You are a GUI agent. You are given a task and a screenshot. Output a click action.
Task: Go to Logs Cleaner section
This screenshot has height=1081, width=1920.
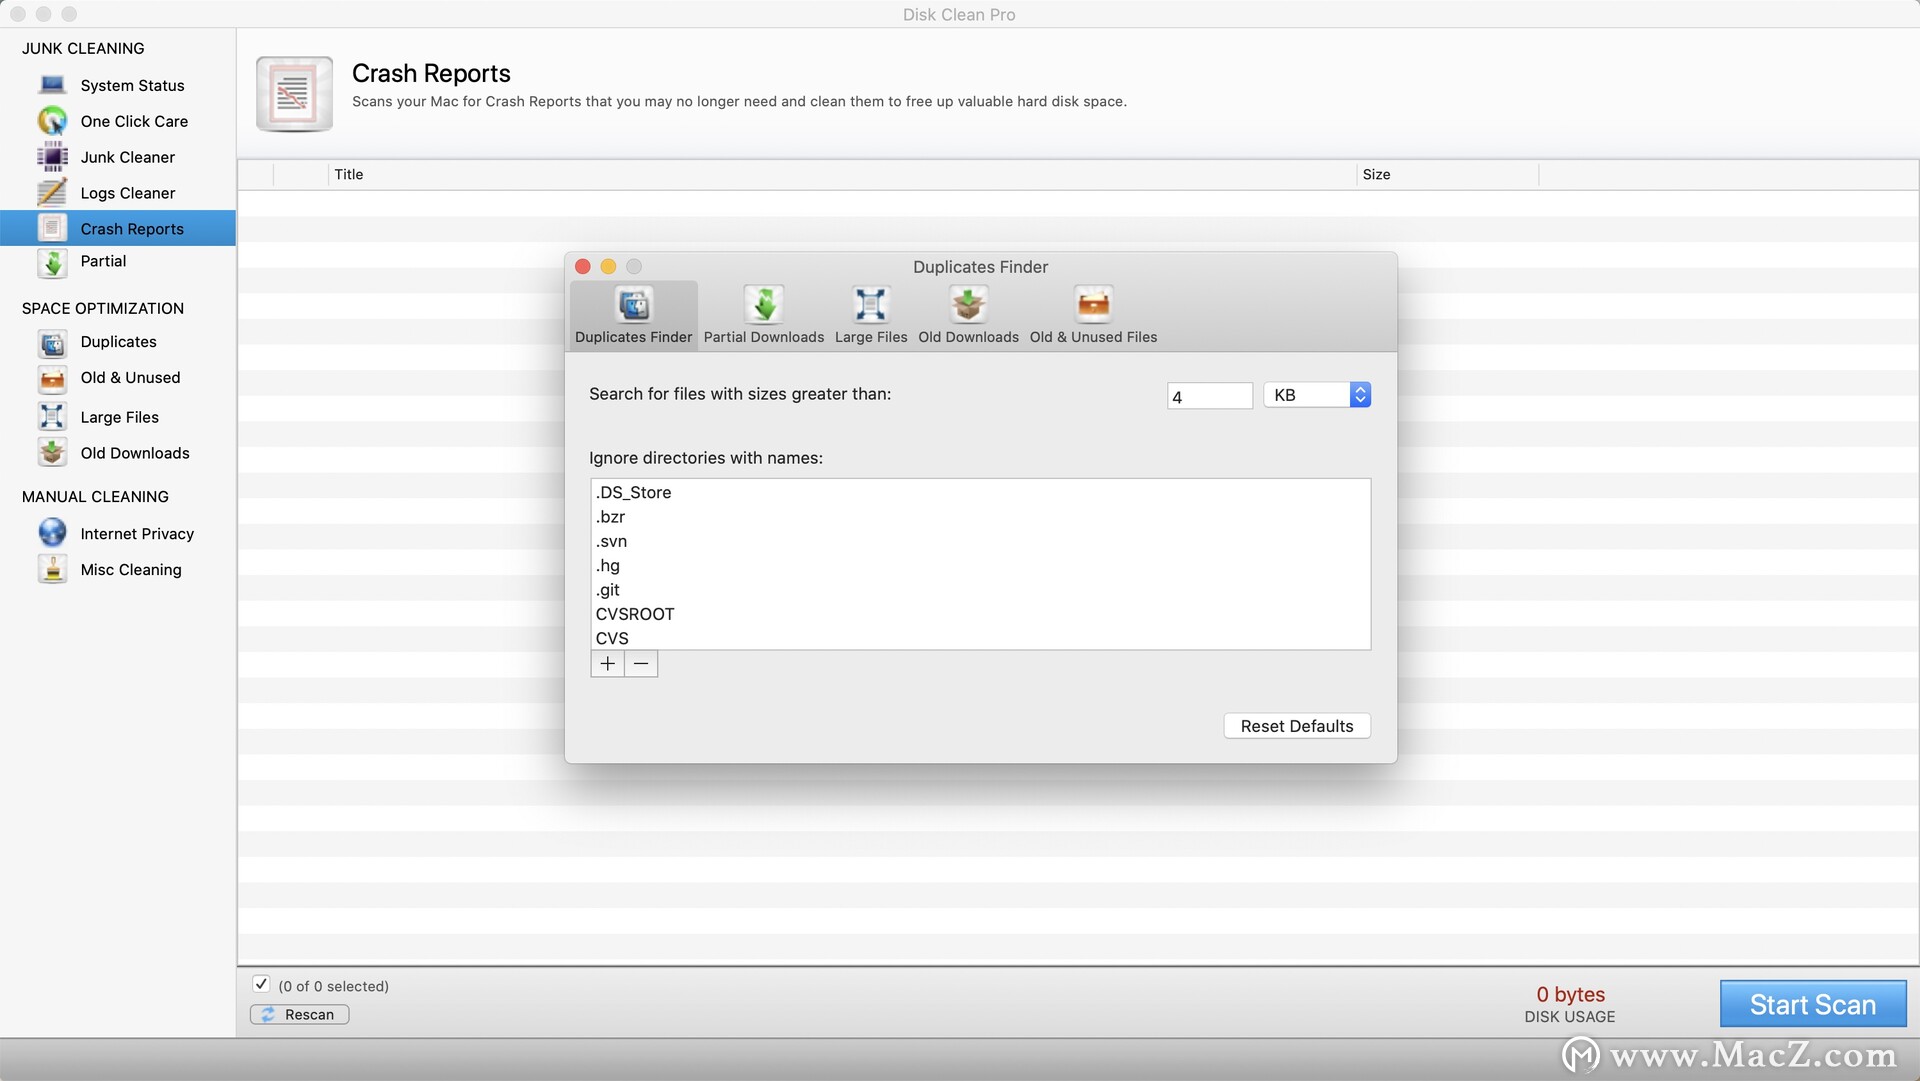tap(127, 193)
